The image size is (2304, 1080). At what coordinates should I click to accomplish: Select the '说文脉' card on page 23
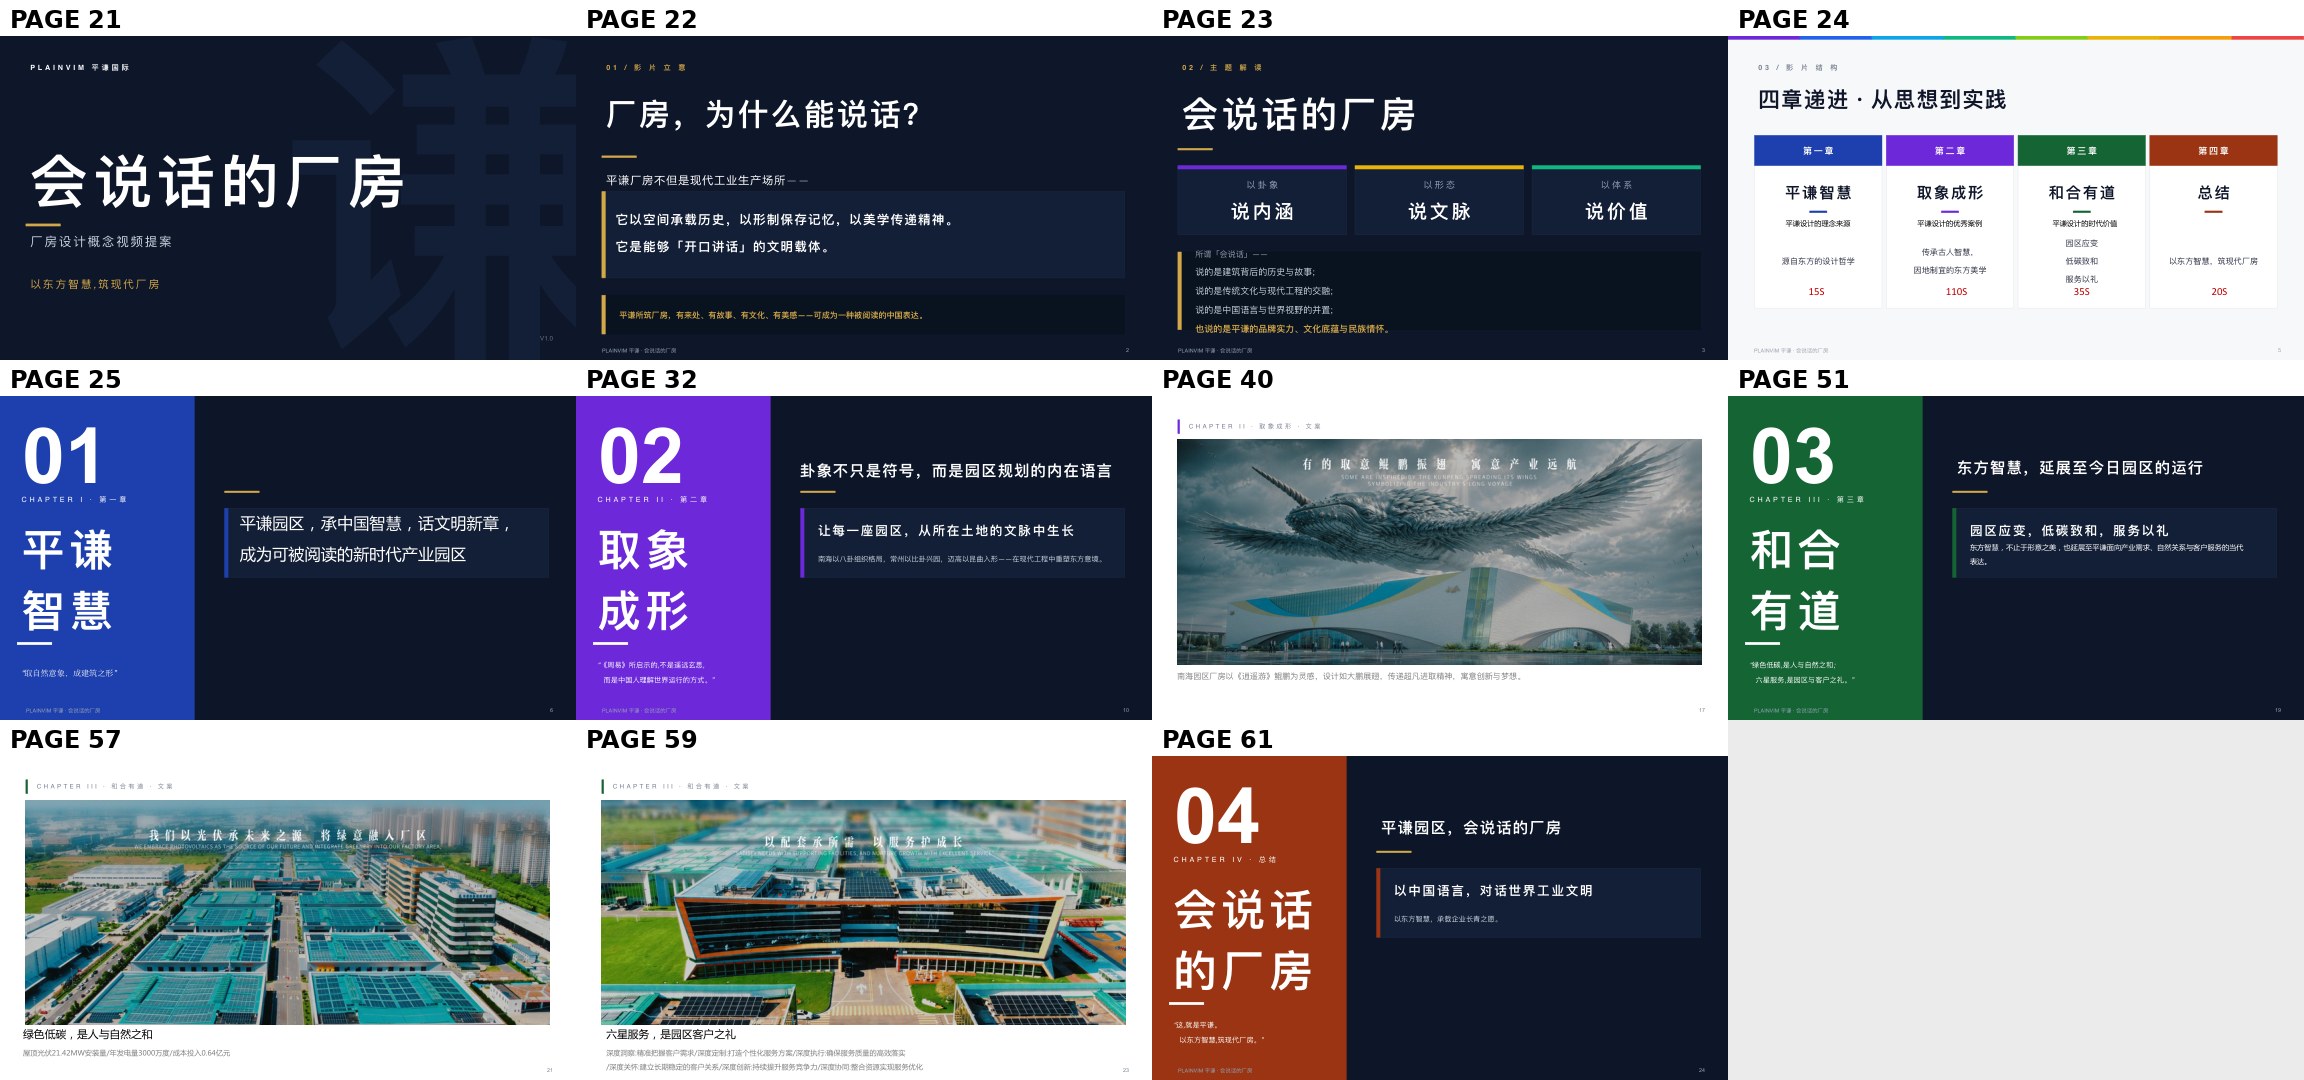(x=1439, y=201)
